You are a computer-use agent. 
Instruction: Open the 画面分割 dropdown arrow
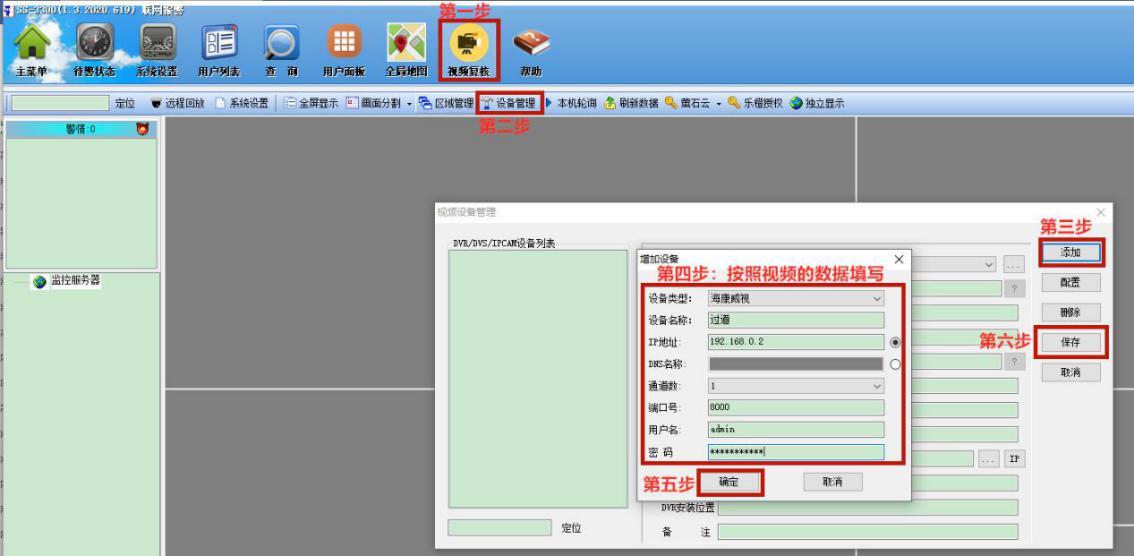409,103
